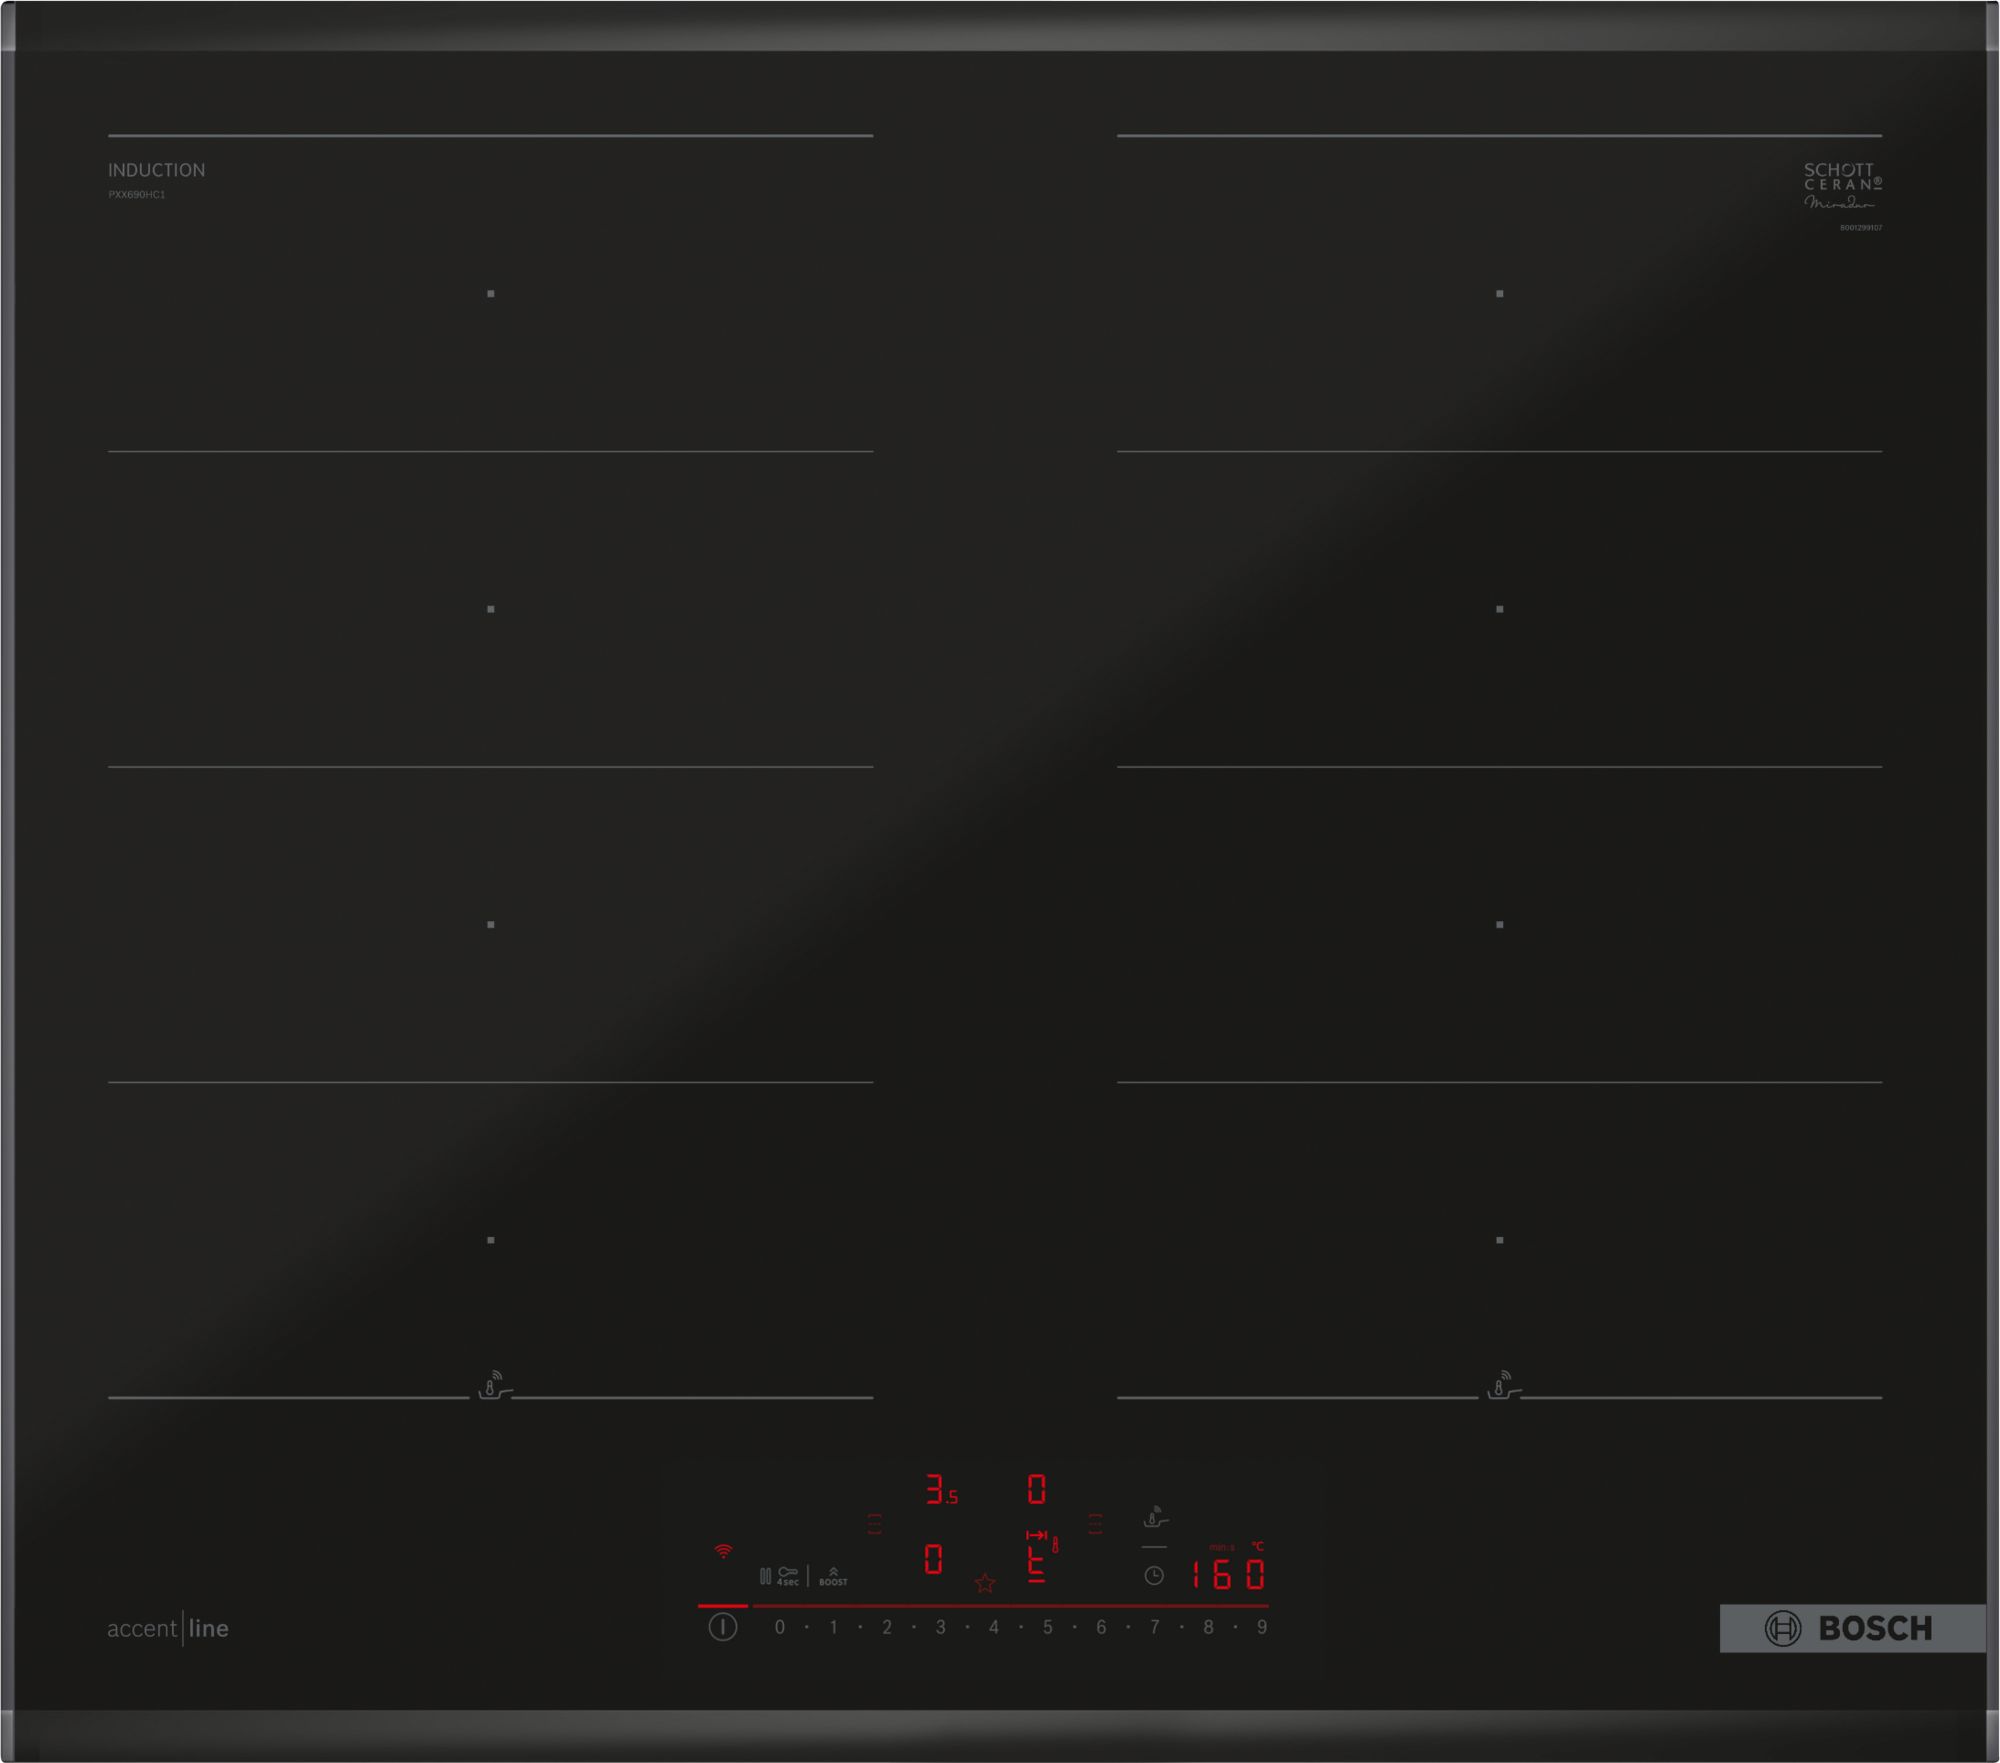Image resolution: width=2000 pixels, height=1763 pixels.
Task: Set power level 5 on the slider
Action: [1047, 1627]
